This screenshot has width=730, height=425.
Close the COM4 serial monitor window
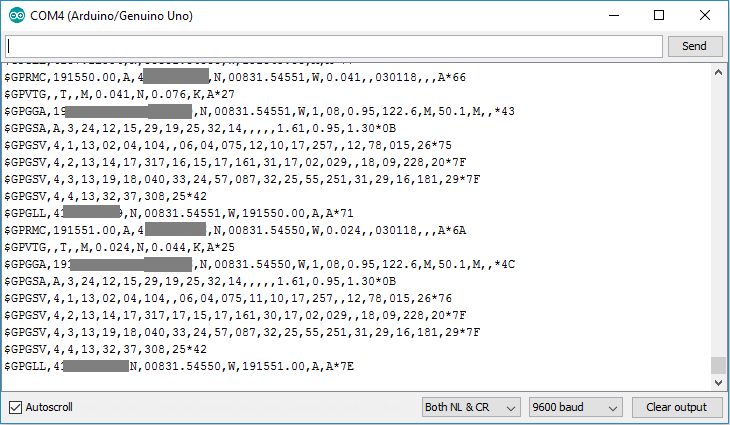click(x=704, y=16)
